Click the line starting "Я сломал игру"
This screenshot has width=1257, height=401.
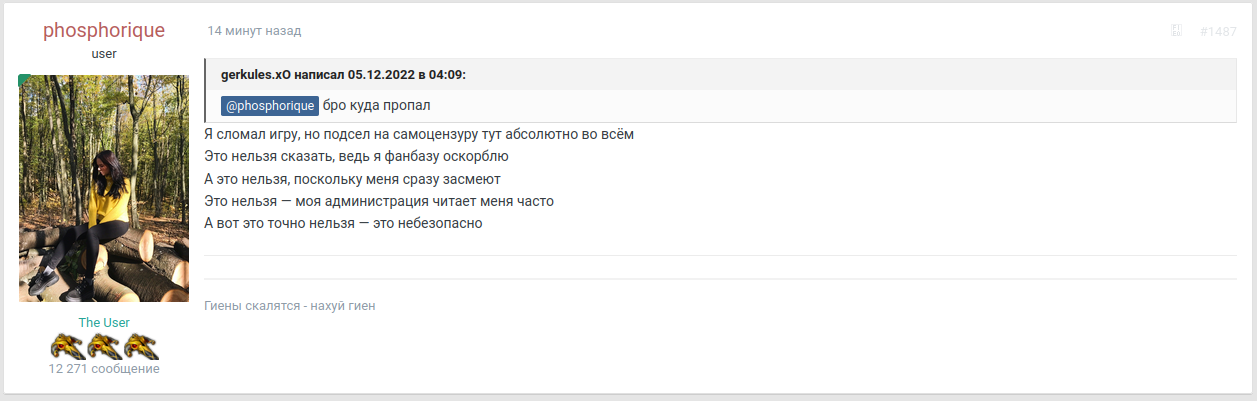point(419,134)
